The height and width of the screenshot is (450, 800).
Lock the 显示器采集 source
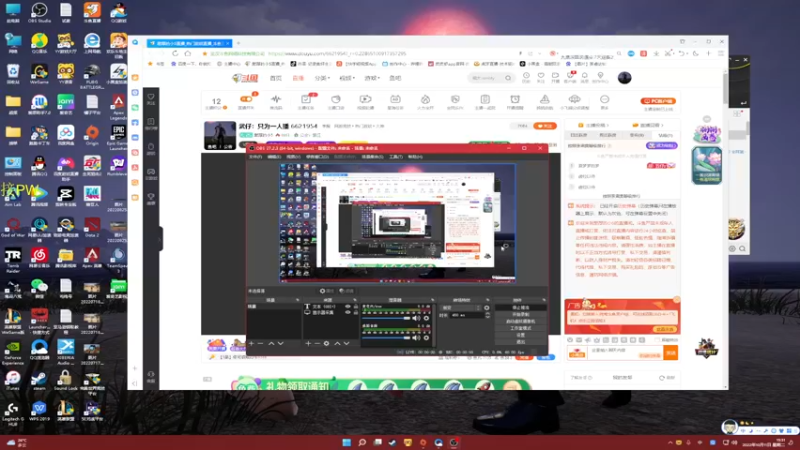point(356,312)
